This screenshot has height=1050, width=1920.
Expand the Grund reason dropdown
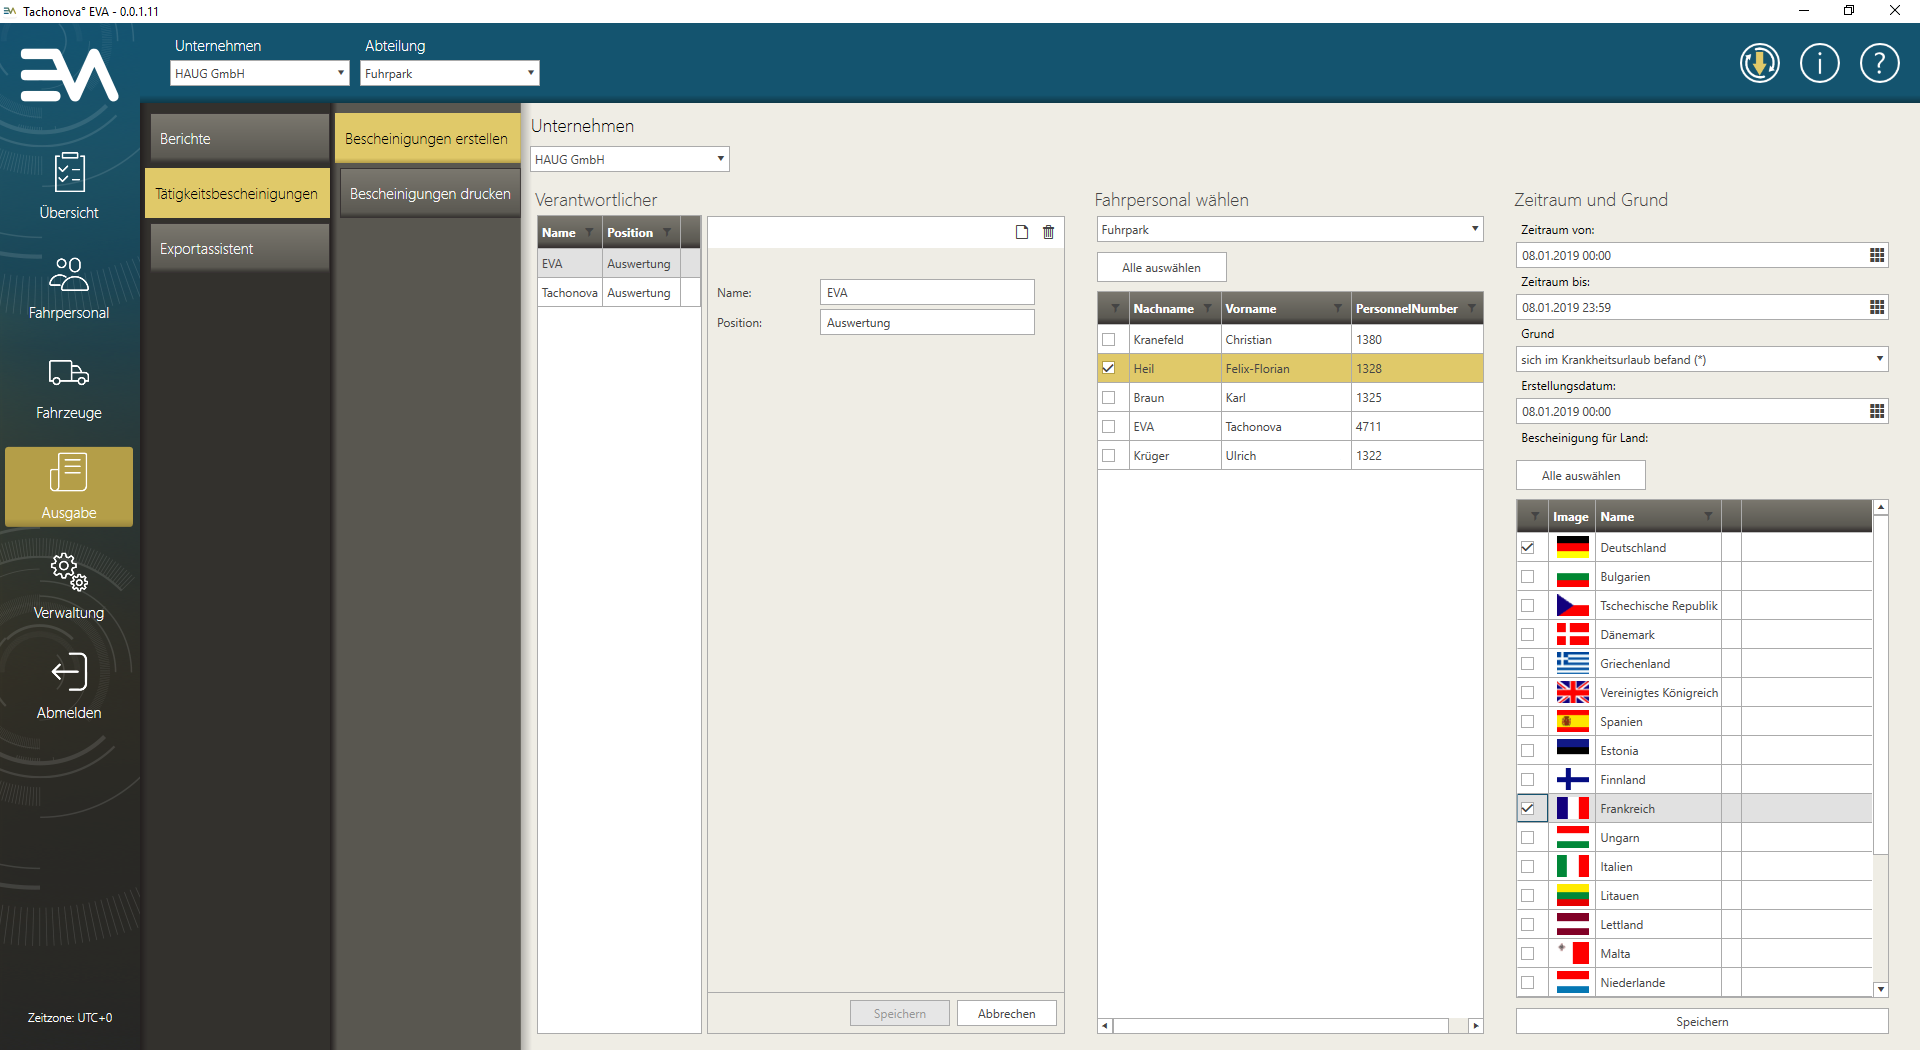[1879, 359]
